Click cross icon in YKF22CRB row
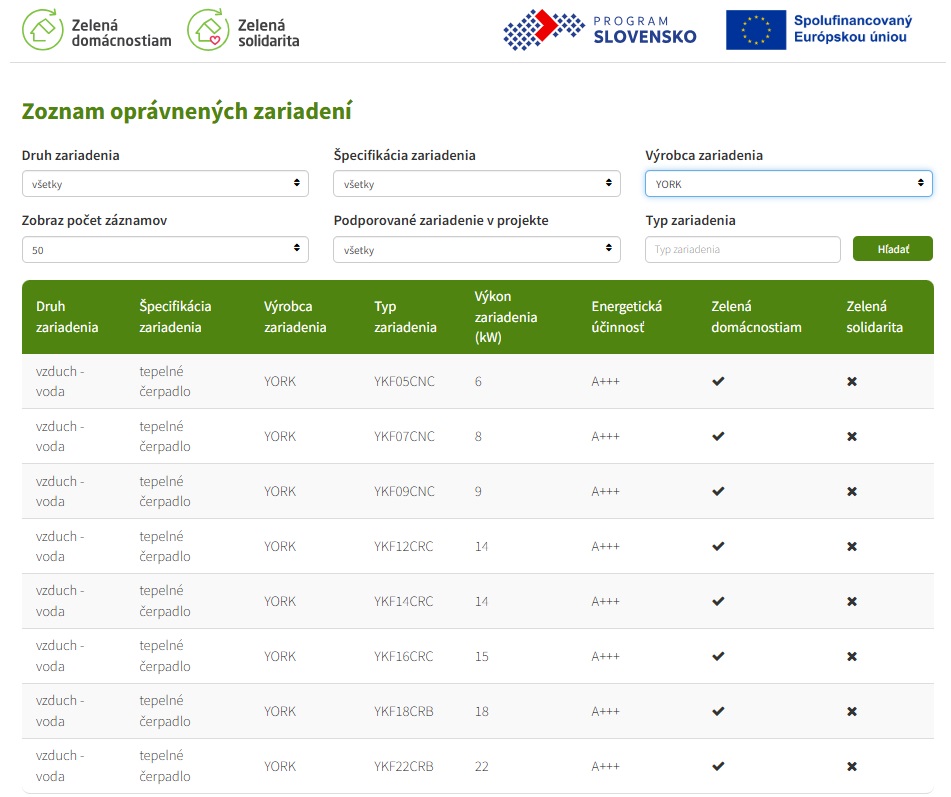 [852, 767]
